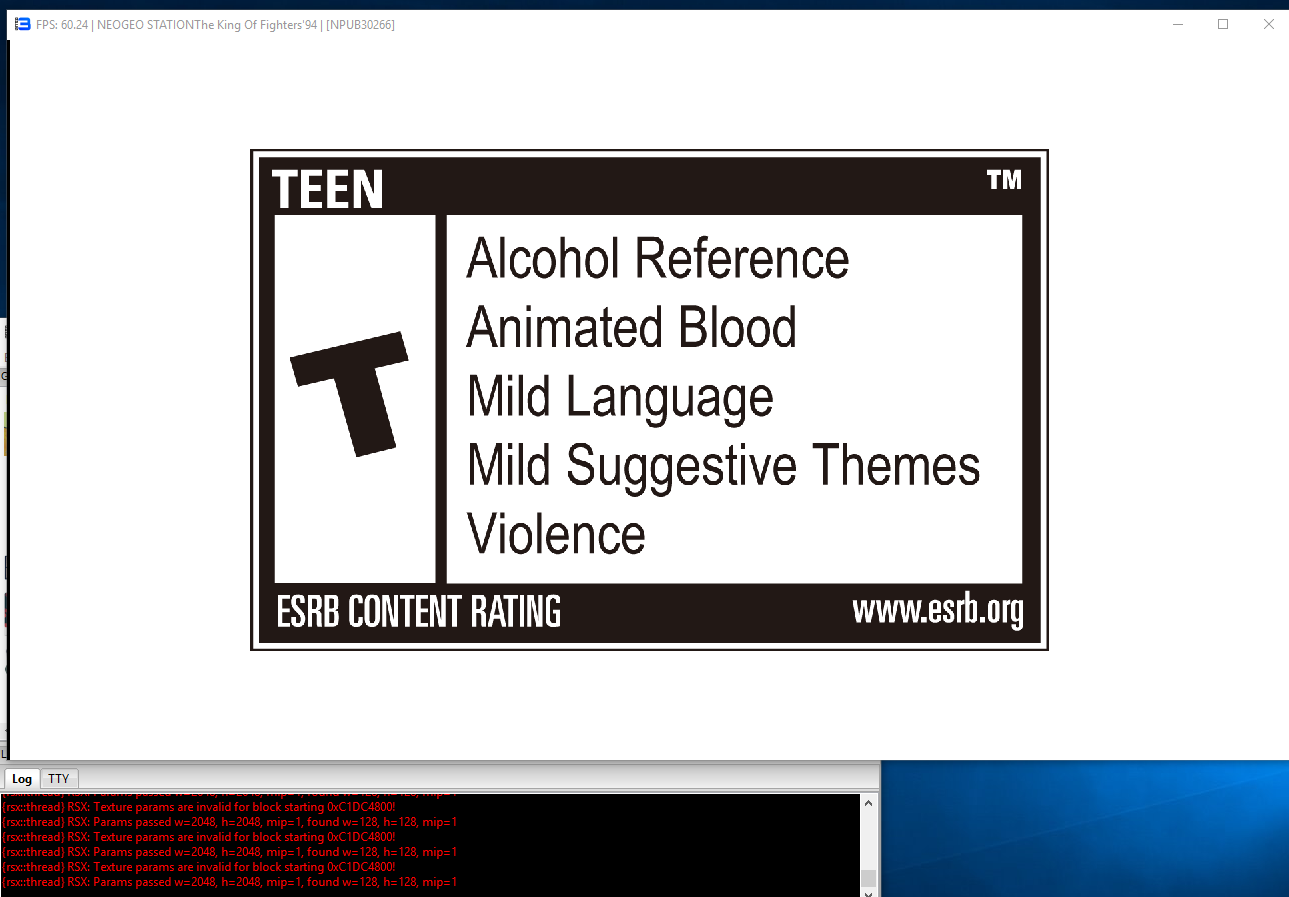Maximize the game window
1289x897 pixels.
click(1223, 25)
